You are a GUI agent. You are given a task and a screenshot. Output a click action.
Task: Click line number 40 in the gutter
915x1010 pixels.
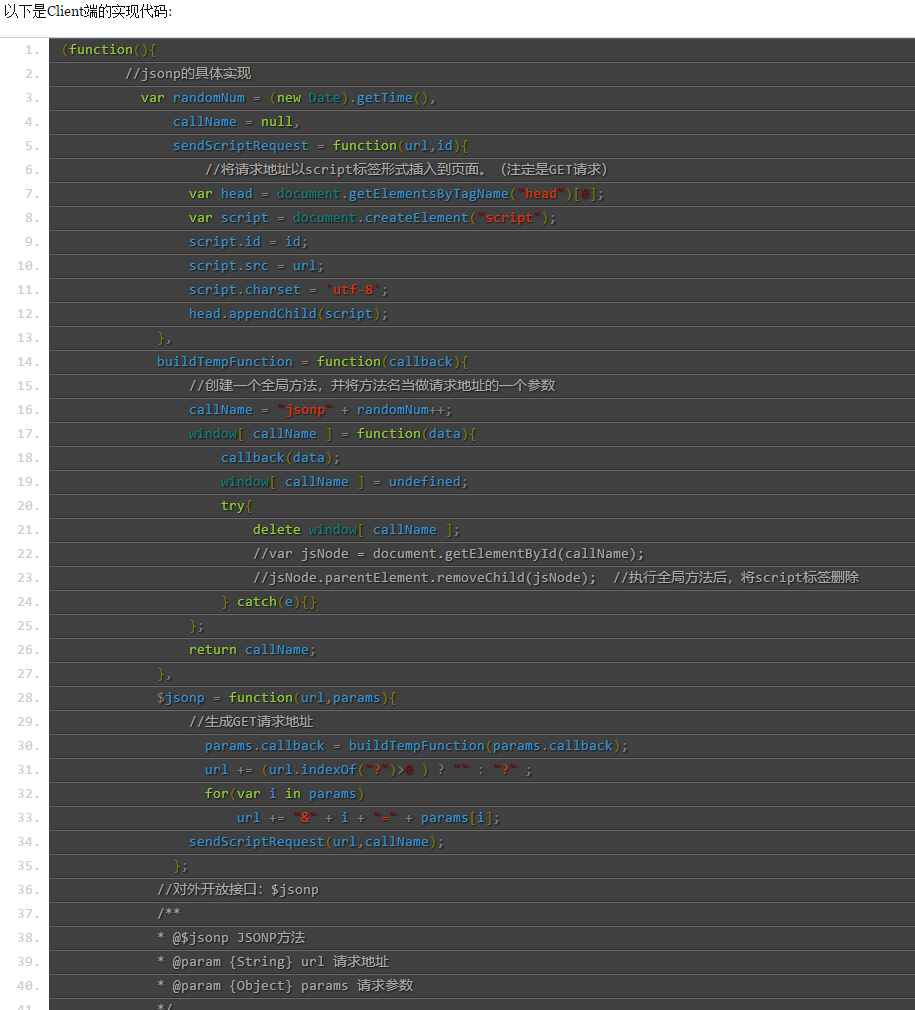click(x=29, y=986)
